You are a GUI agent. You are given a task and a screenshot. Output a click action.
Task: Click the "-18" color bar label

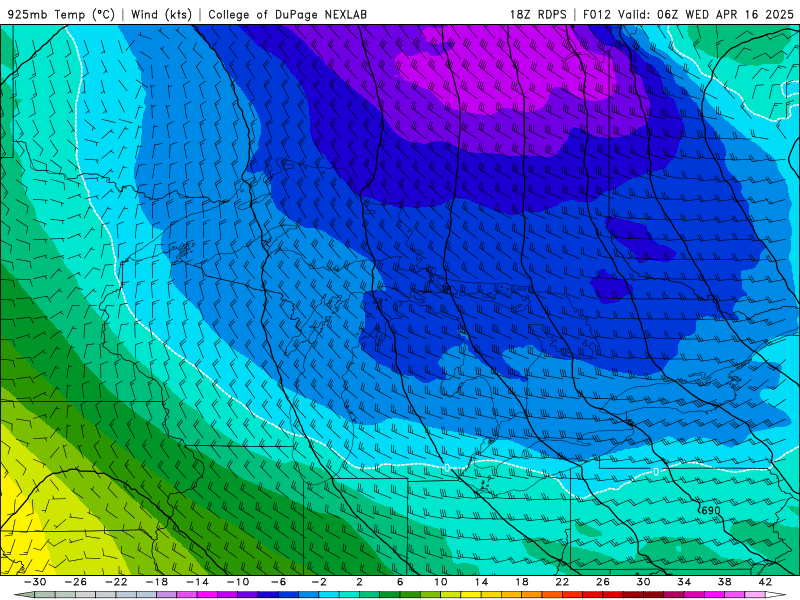tap(157, 582)
